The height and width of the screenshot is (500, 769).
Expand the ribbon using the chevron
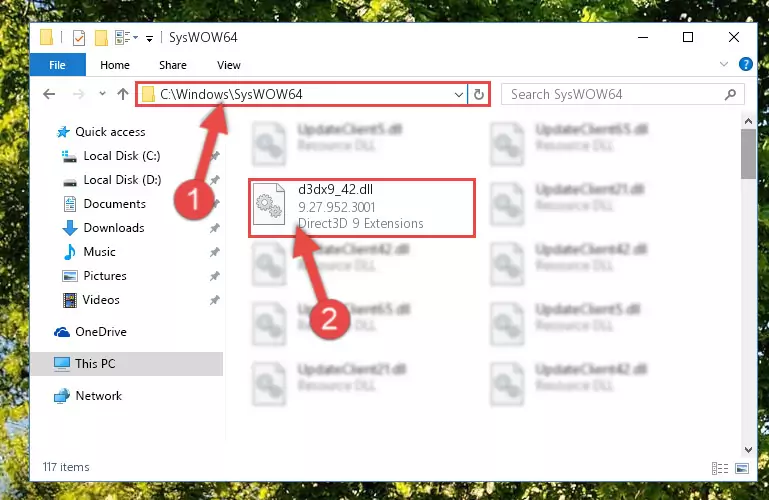click(x=723, y=64)
